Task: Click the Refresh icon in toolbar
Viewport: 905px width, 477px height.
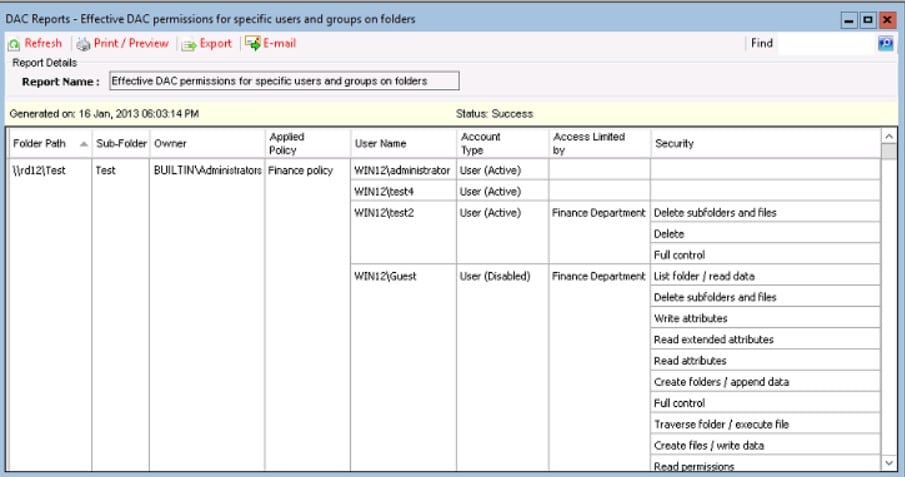Action: click(14, 44)
